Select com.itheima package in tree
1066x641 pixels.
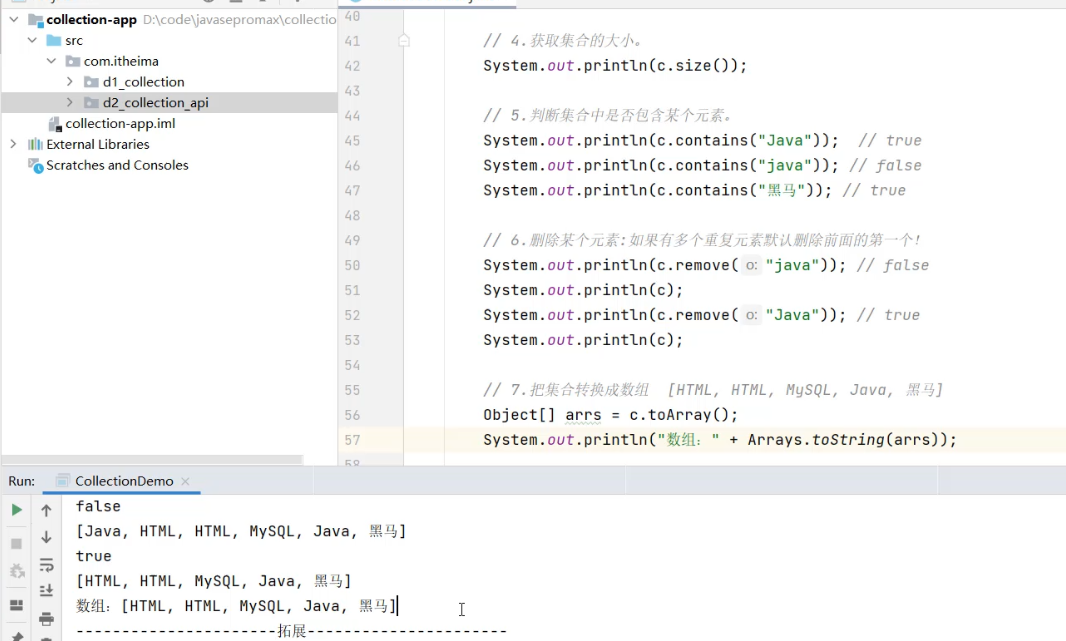[x=121, y=61]
